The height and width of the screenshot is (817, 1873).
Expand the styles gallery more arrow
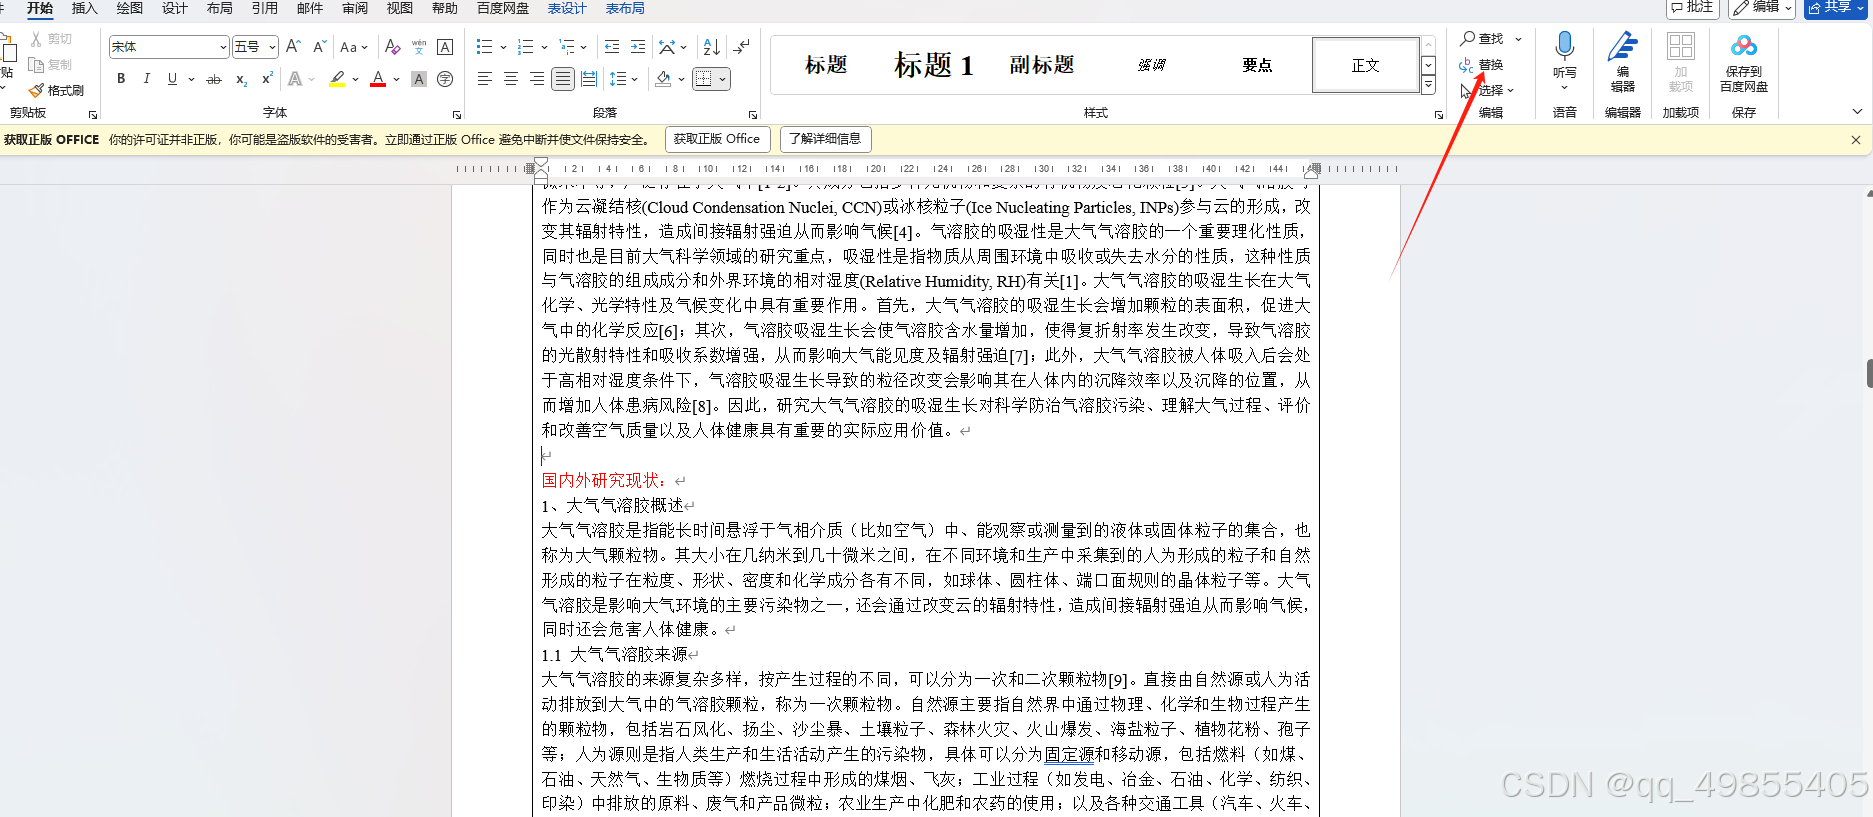click(1428, 86)
